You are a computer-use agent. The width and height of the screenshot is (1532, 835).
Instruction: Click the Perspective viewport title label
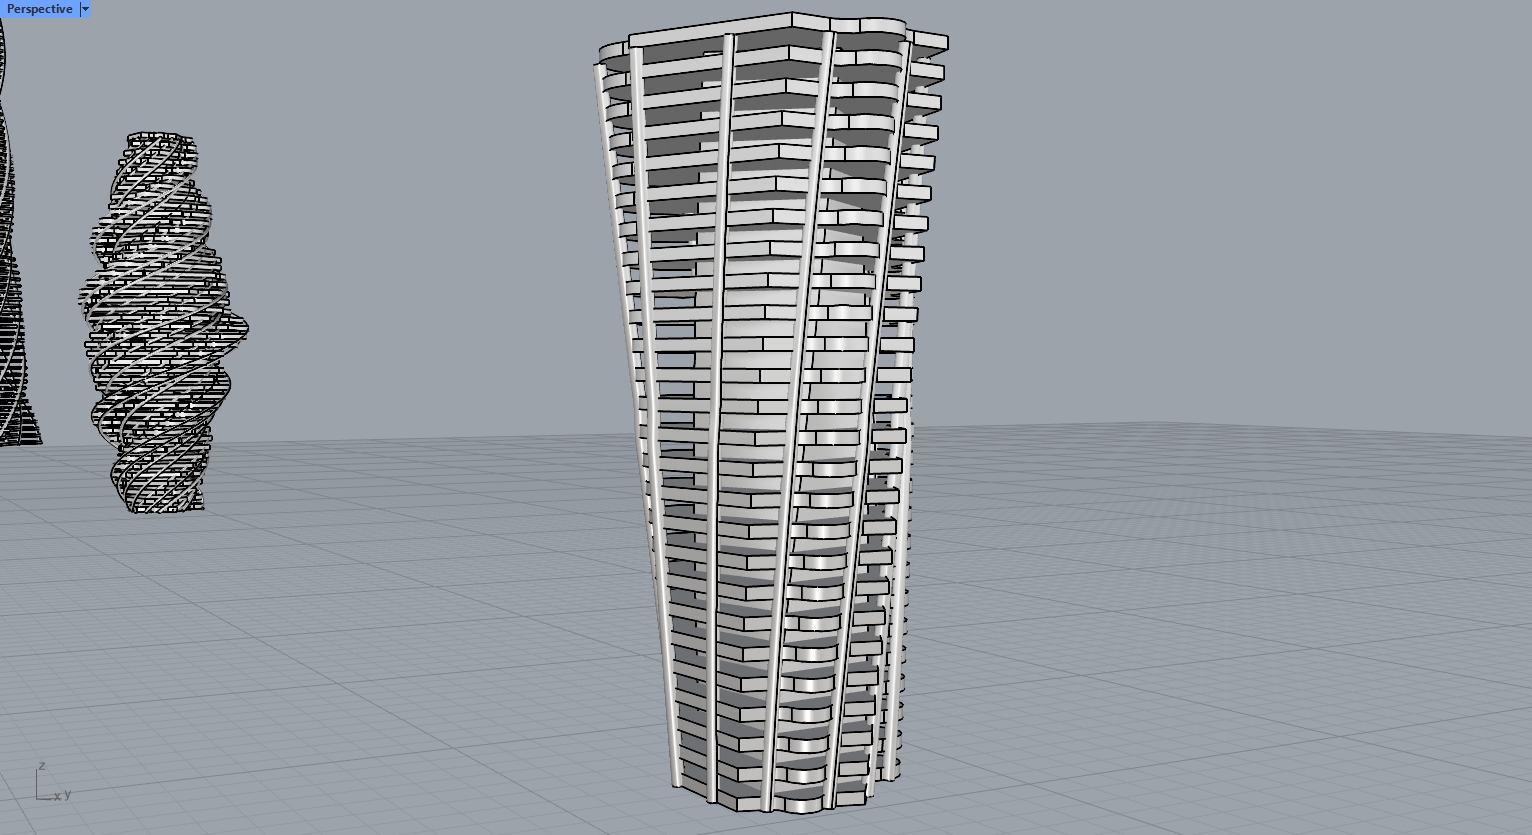(x=39, y=9)
